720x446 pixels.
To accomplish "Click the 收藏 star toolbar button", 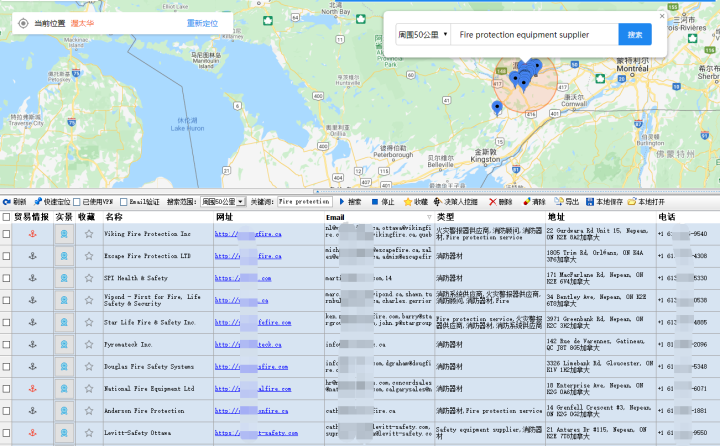I will [415, 202].
